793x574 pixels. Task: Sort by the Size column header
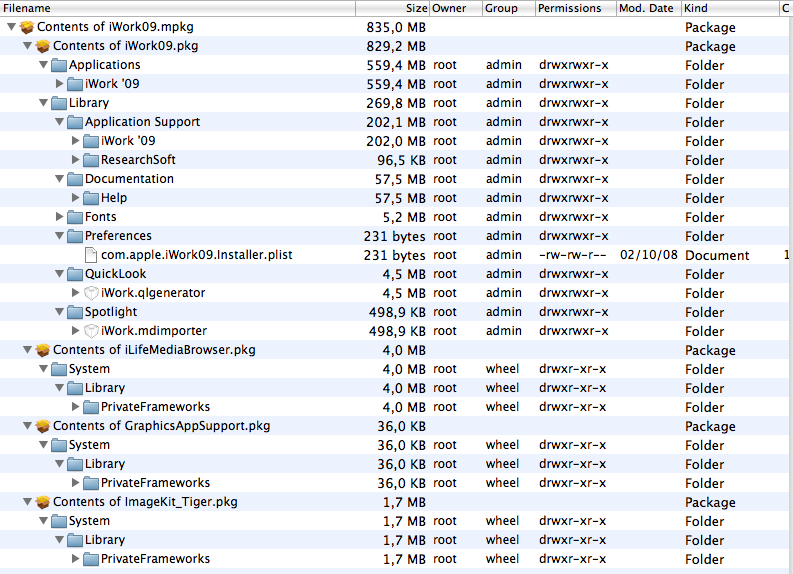(x=392, y=8)
